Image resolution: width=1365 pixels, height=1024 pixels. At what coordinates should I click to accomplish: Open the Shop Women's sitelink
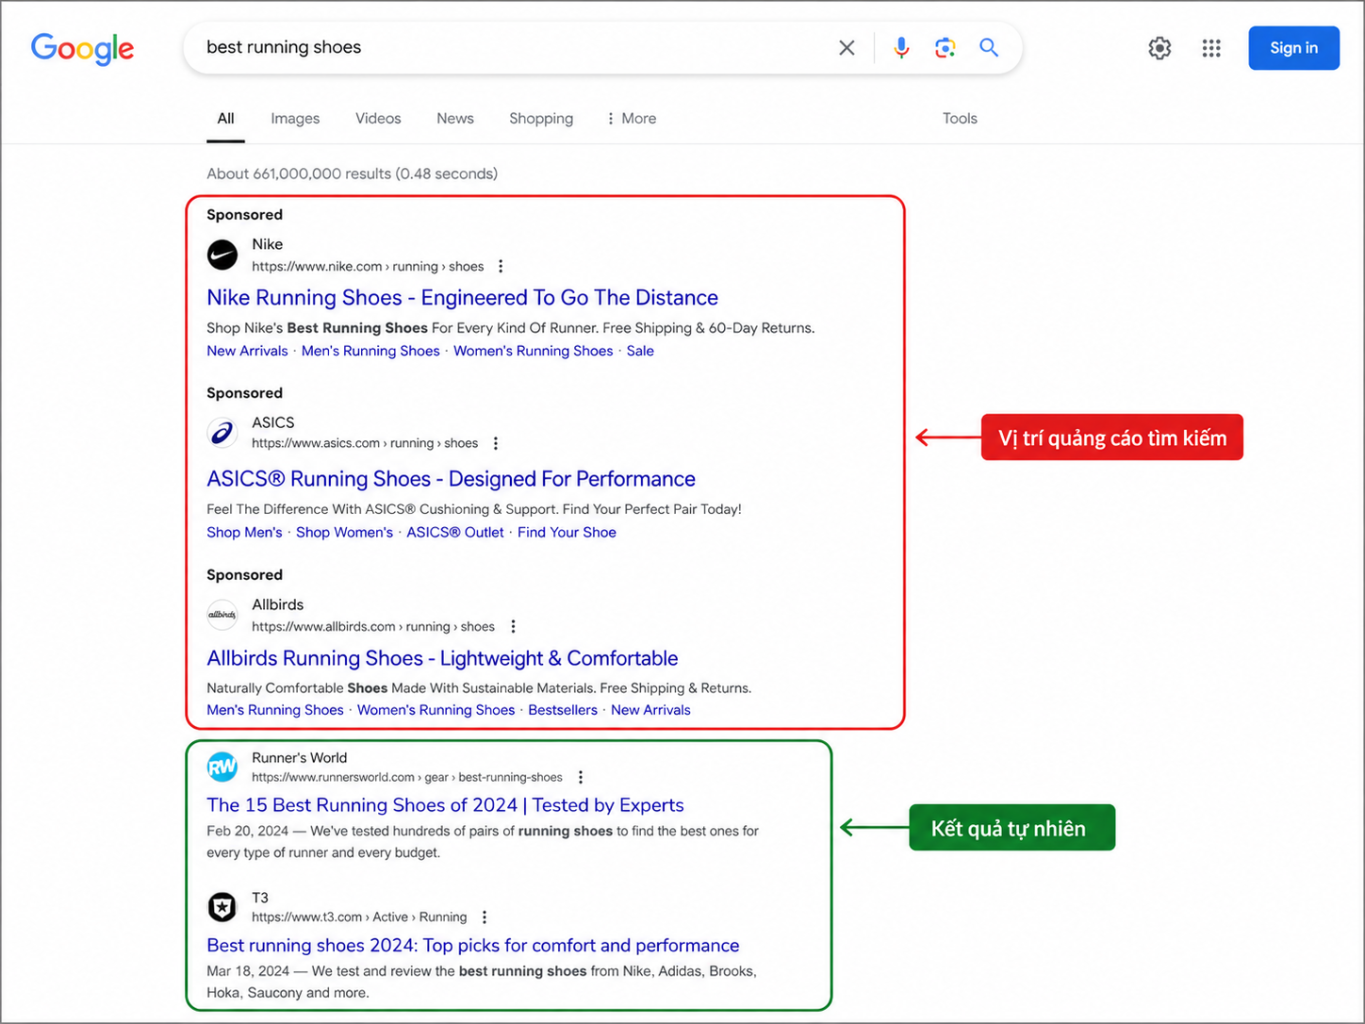(x=345, y=533)
